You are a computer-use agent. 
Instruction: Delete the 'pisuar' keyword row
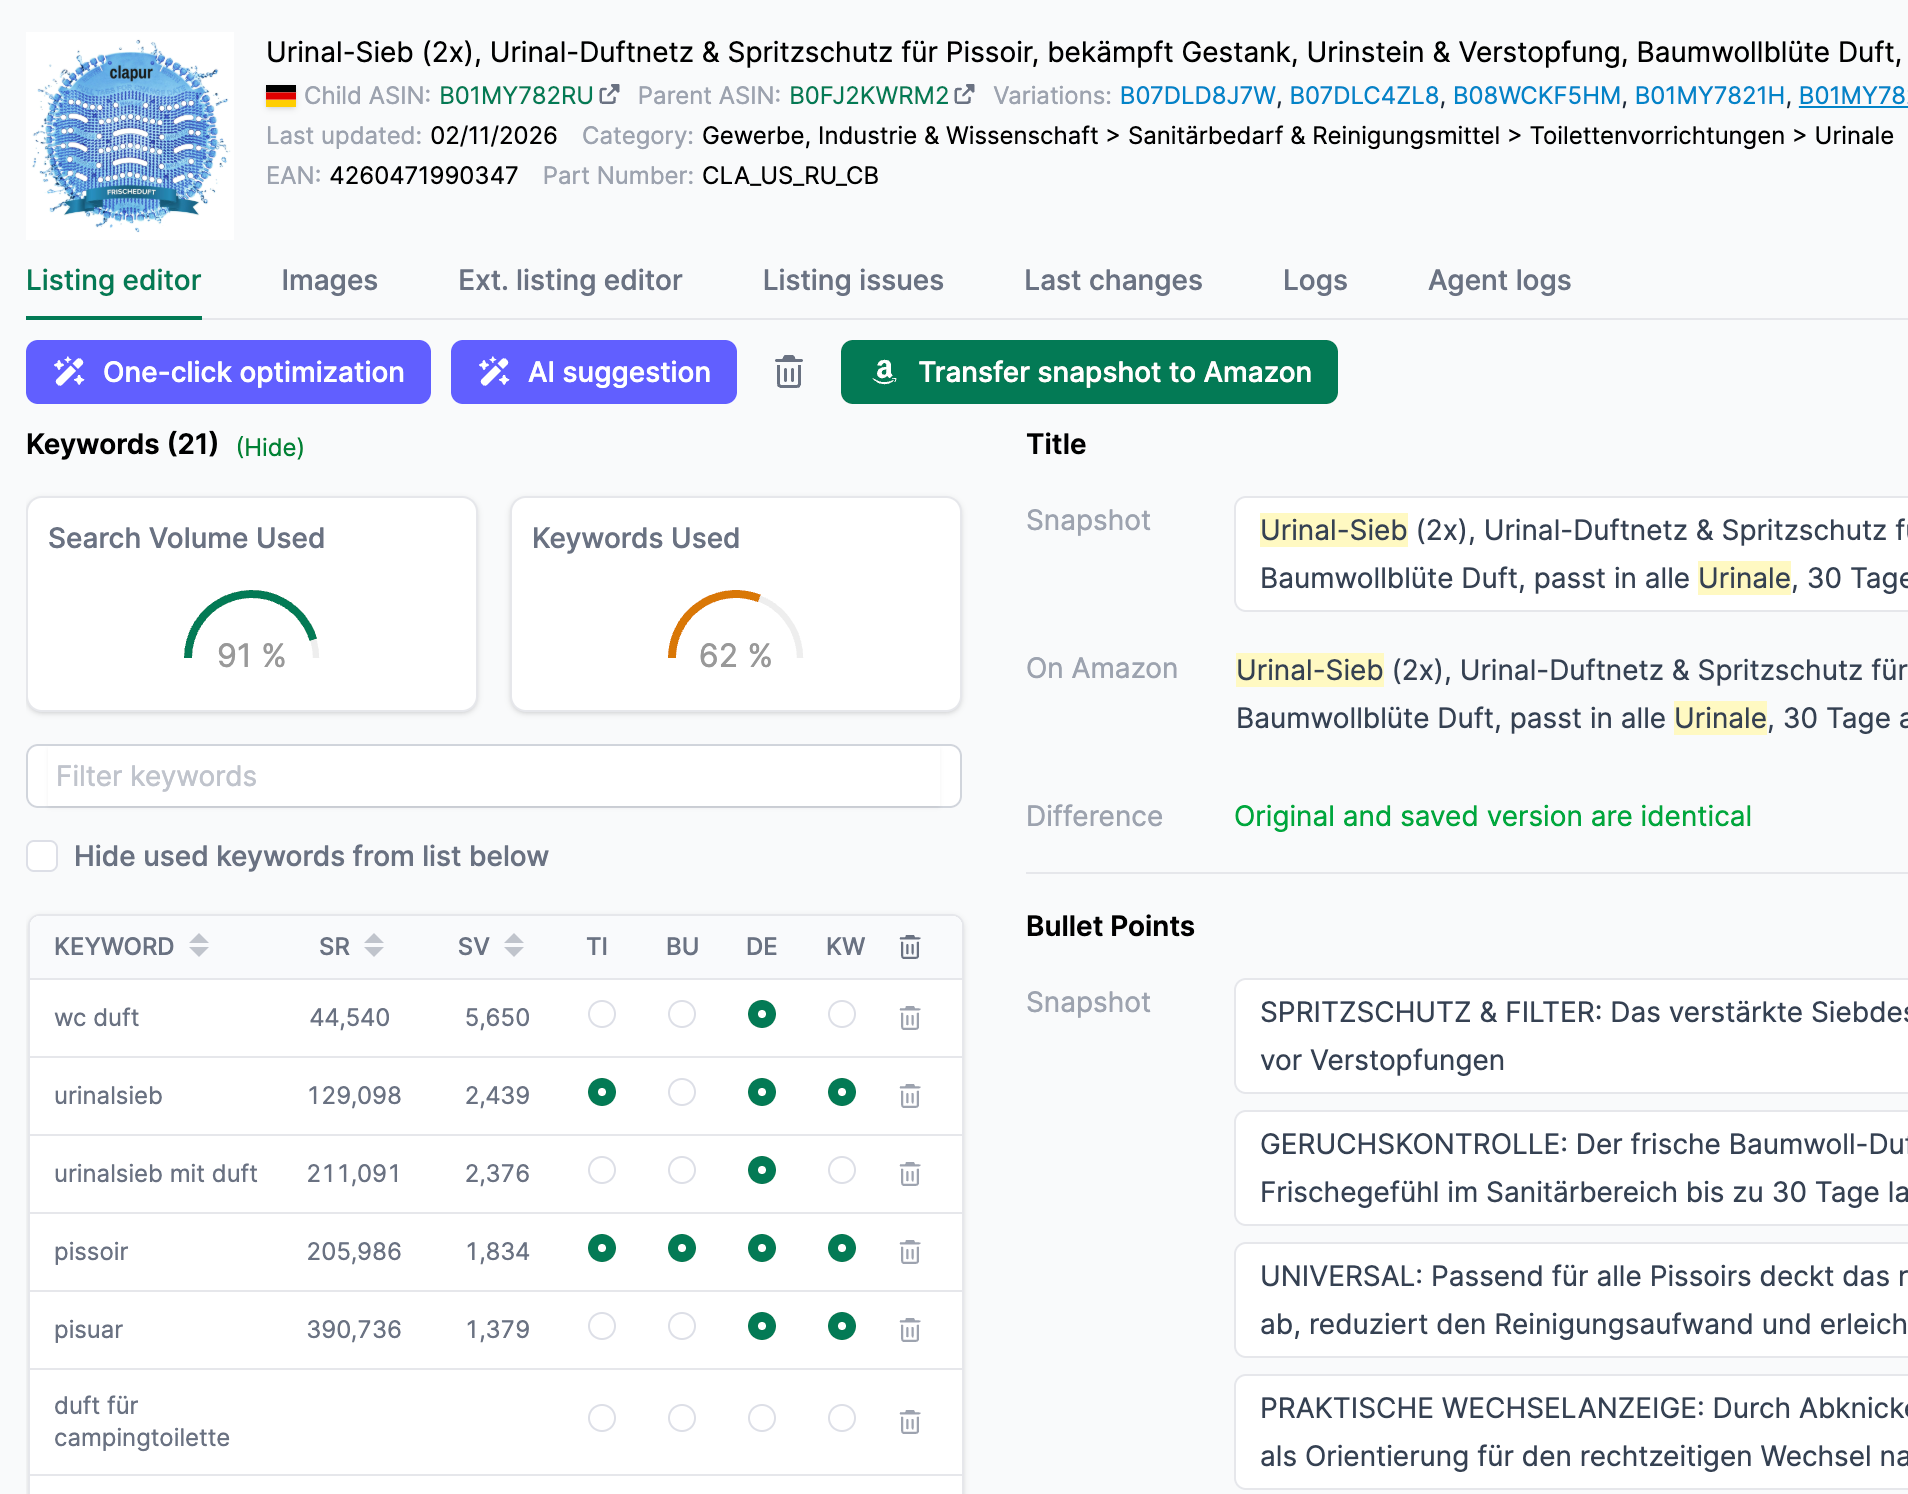(909, 1330)
